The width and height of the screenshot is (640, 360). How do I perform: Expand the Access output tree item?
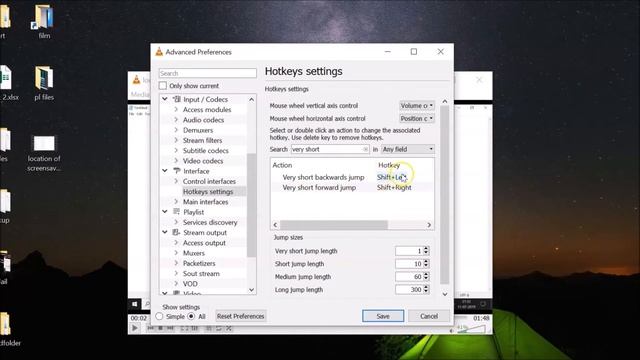(176, 242)
